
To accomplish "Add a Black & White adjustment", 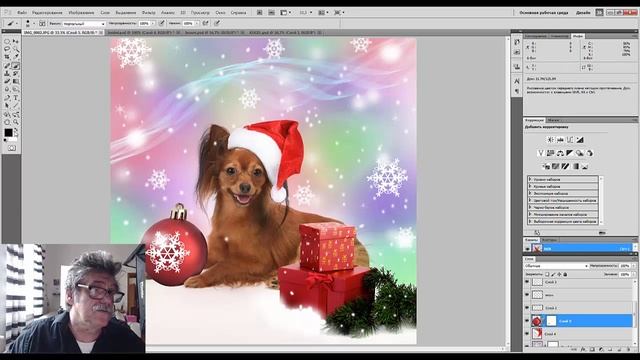I will pos(569,153).
